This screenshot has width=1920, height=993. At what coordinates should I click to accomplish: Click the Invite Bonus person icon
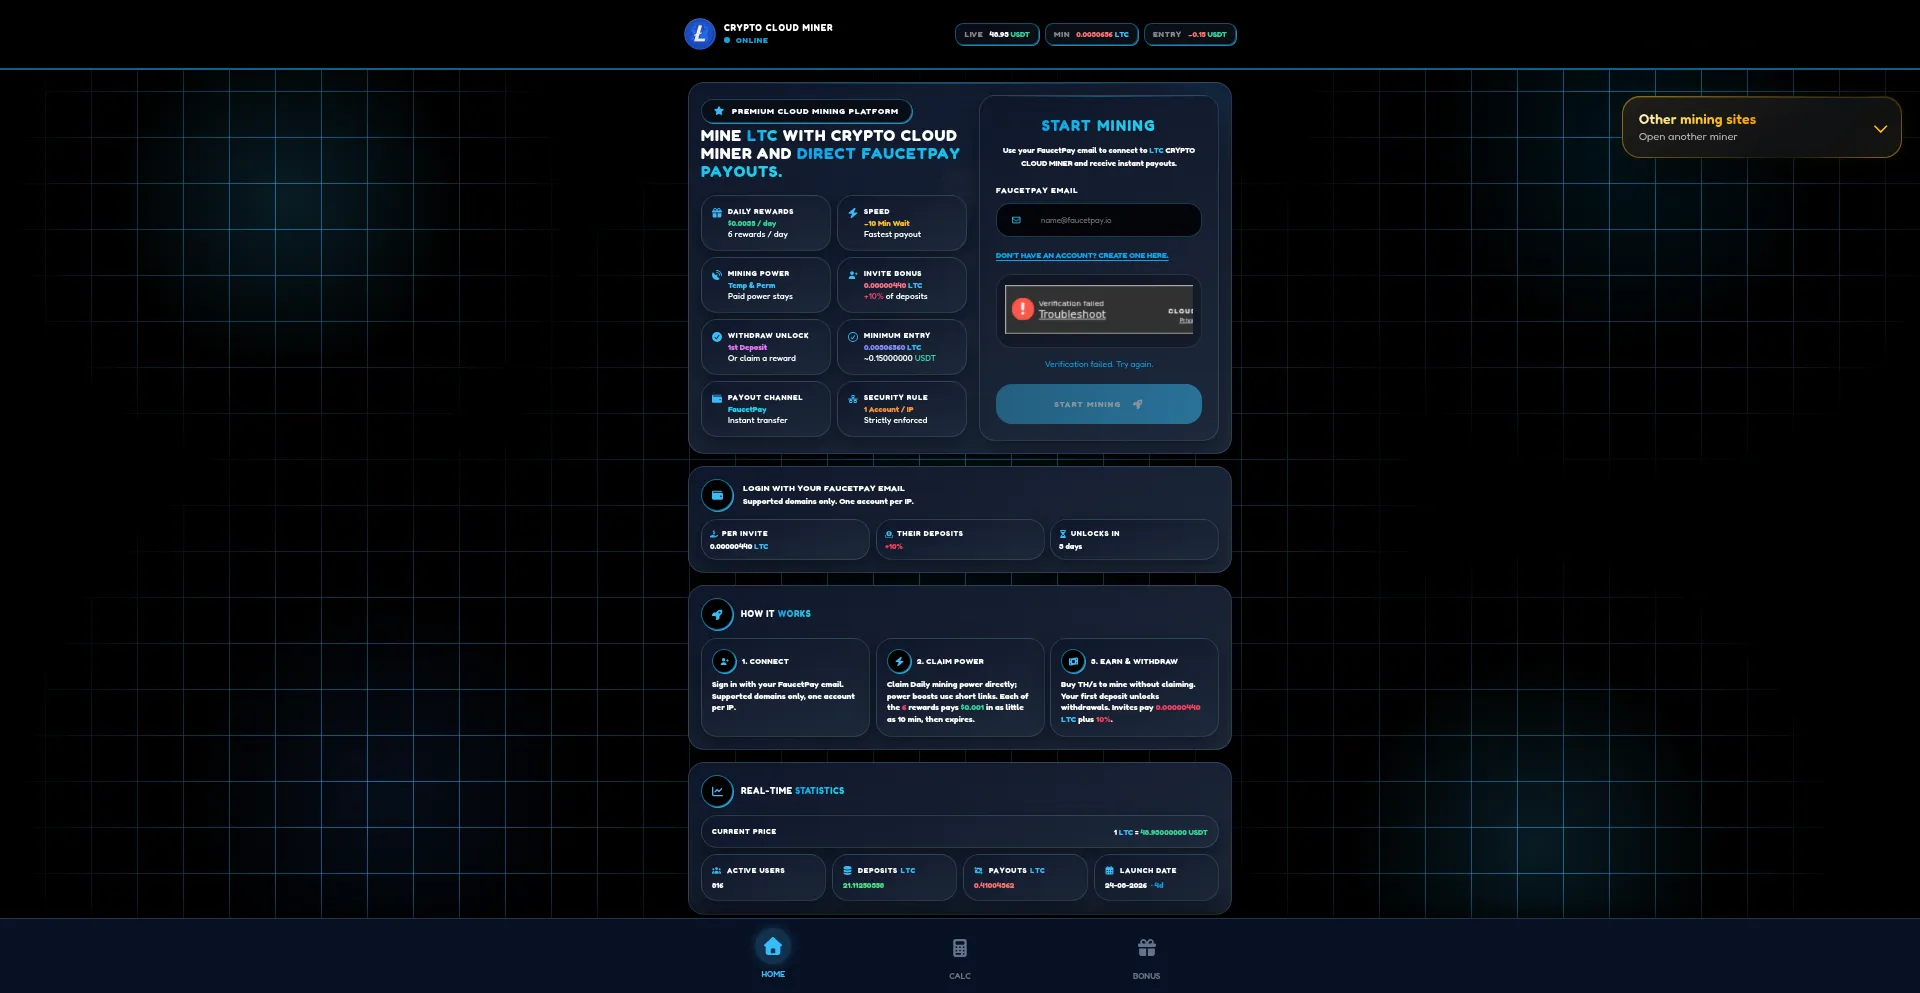tap(853, 275)
